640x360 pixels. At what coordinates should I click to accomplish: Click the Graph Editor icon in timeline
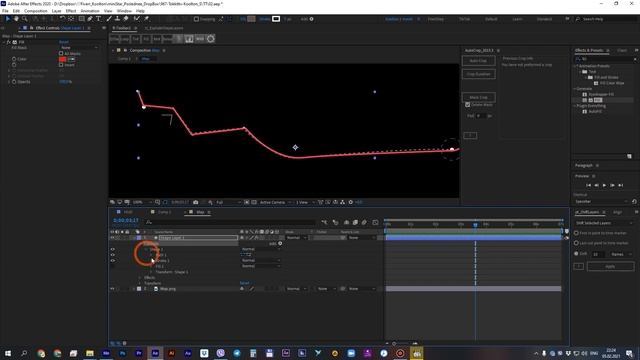(x=375, y=222)
